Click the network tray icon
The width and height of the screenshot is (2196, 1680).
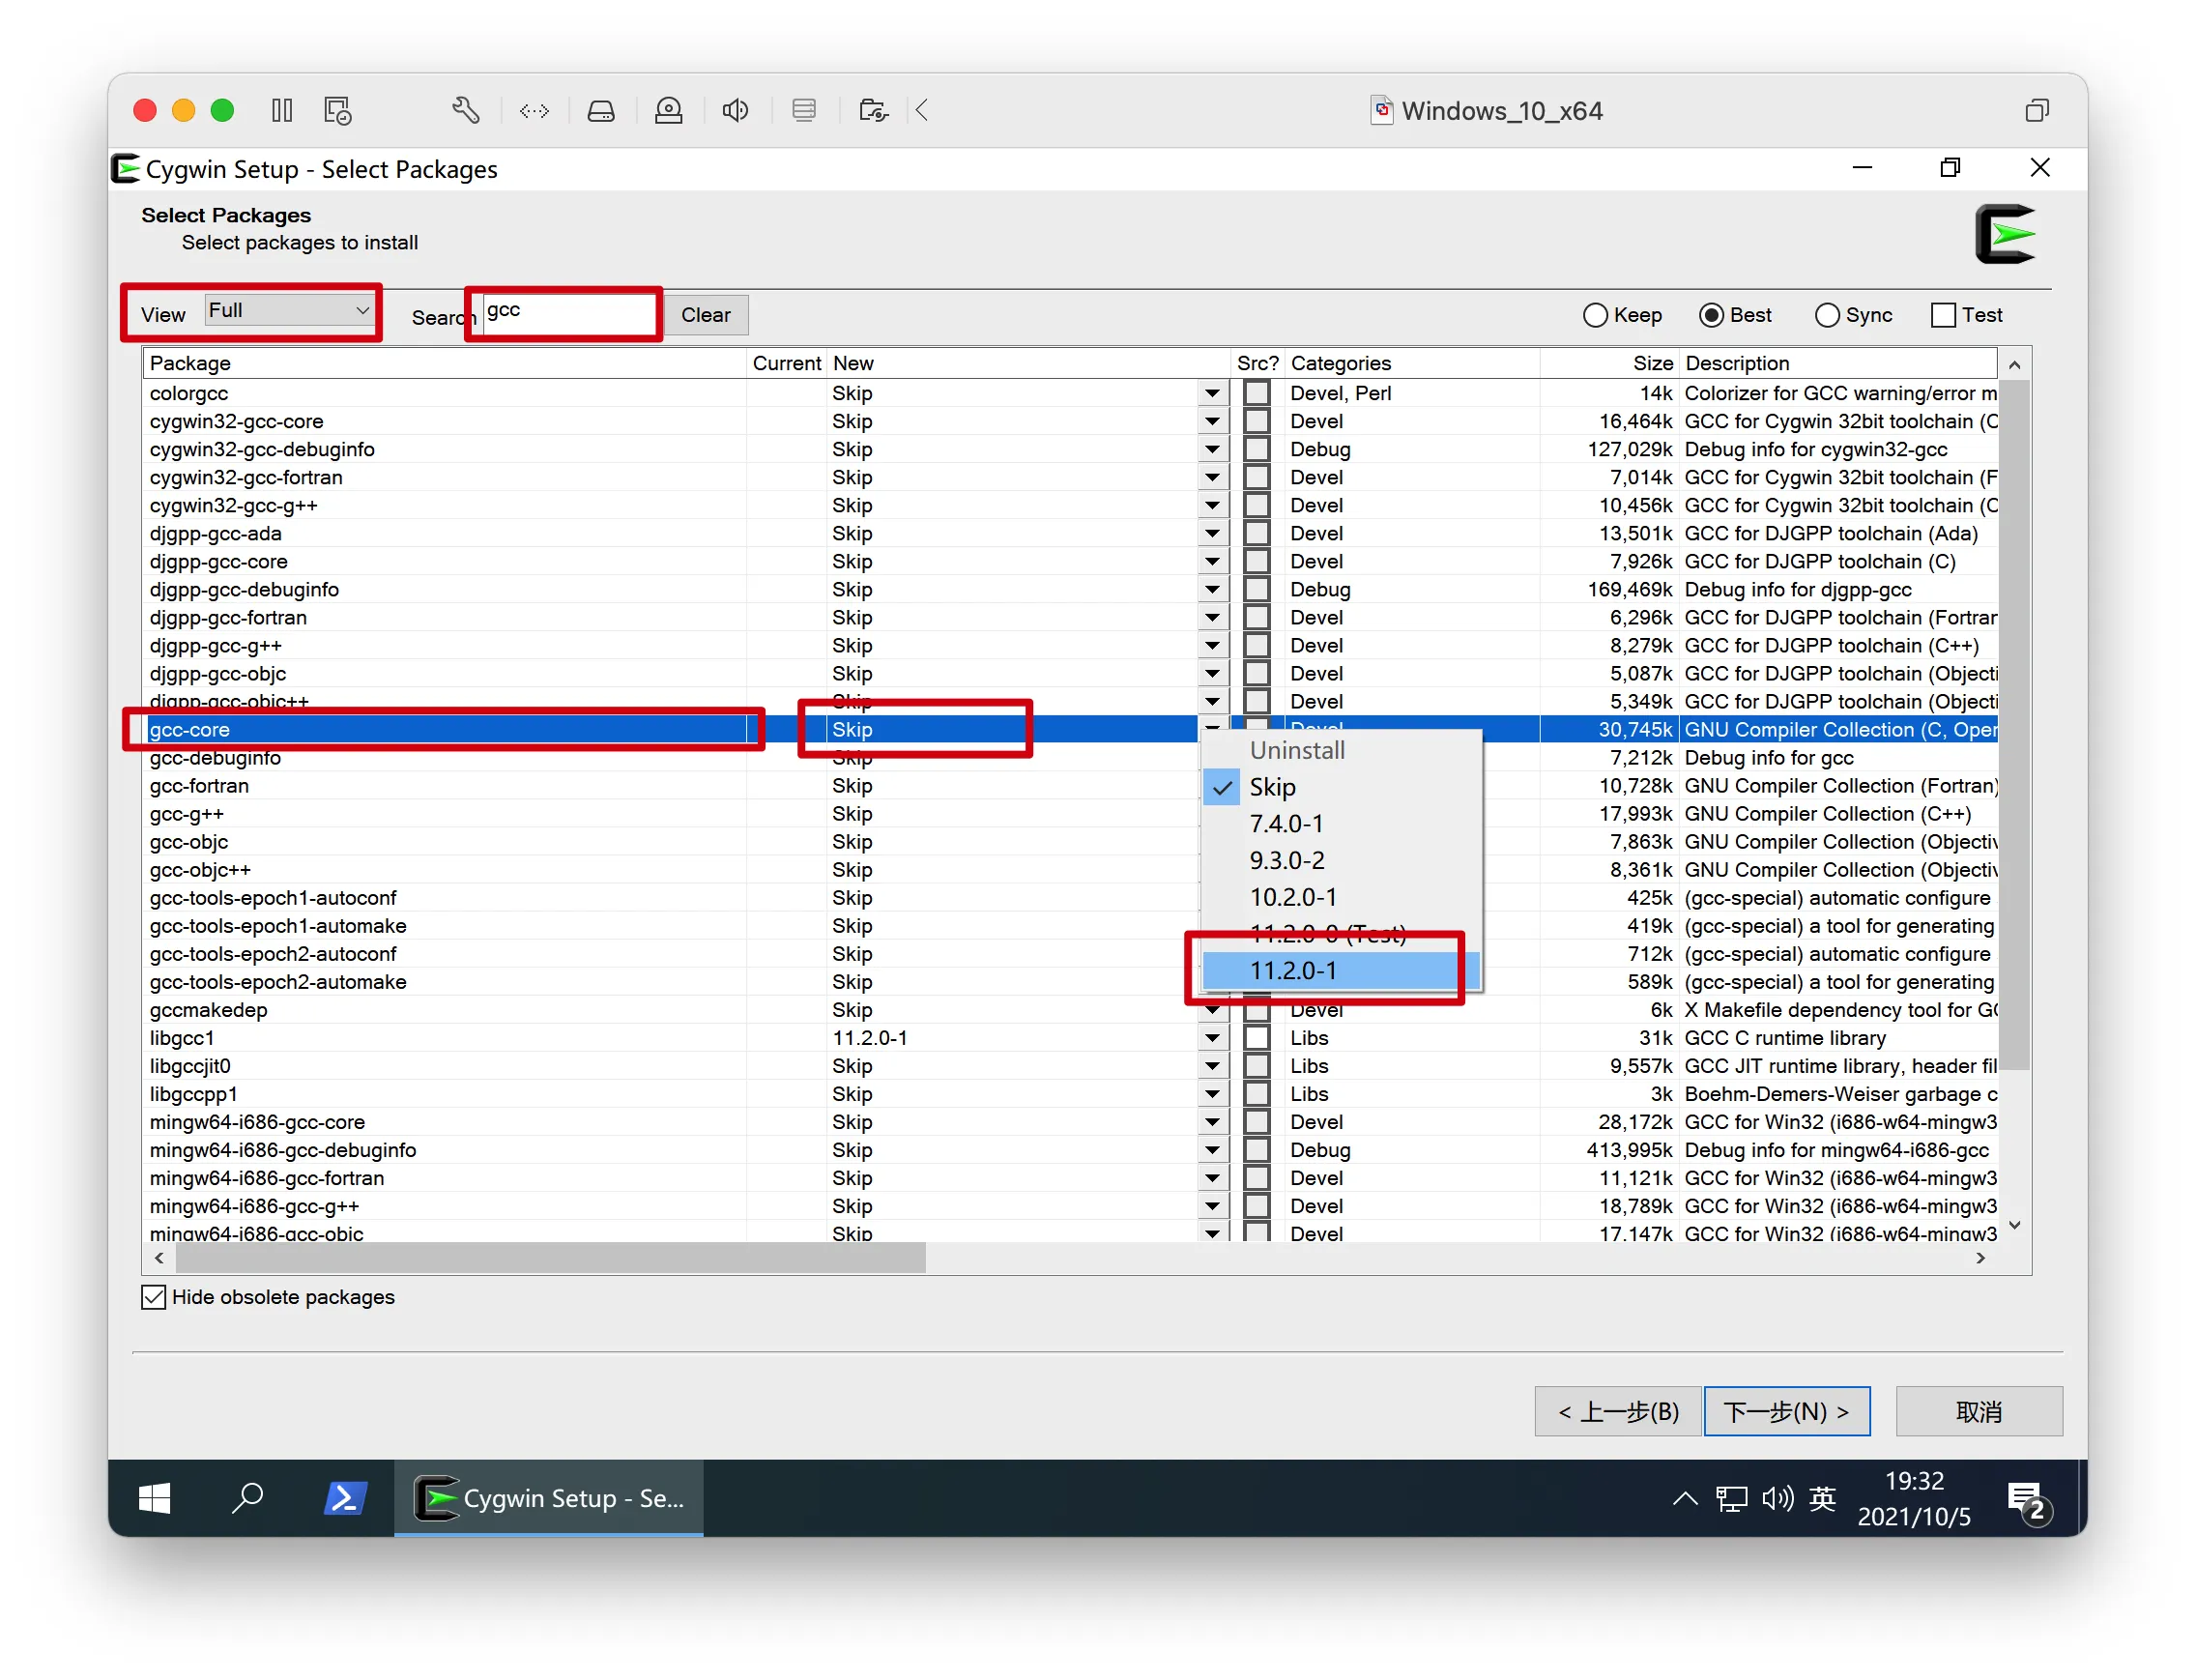click(1731, 1498)
